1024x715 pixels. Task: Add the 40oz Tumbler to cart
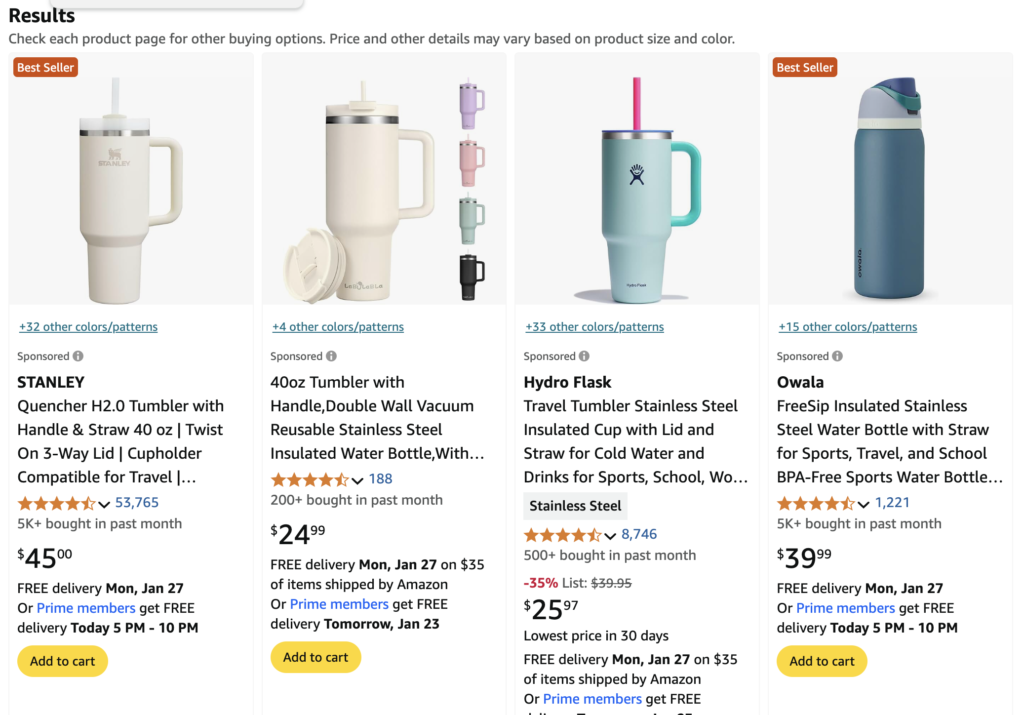[316, 657]
